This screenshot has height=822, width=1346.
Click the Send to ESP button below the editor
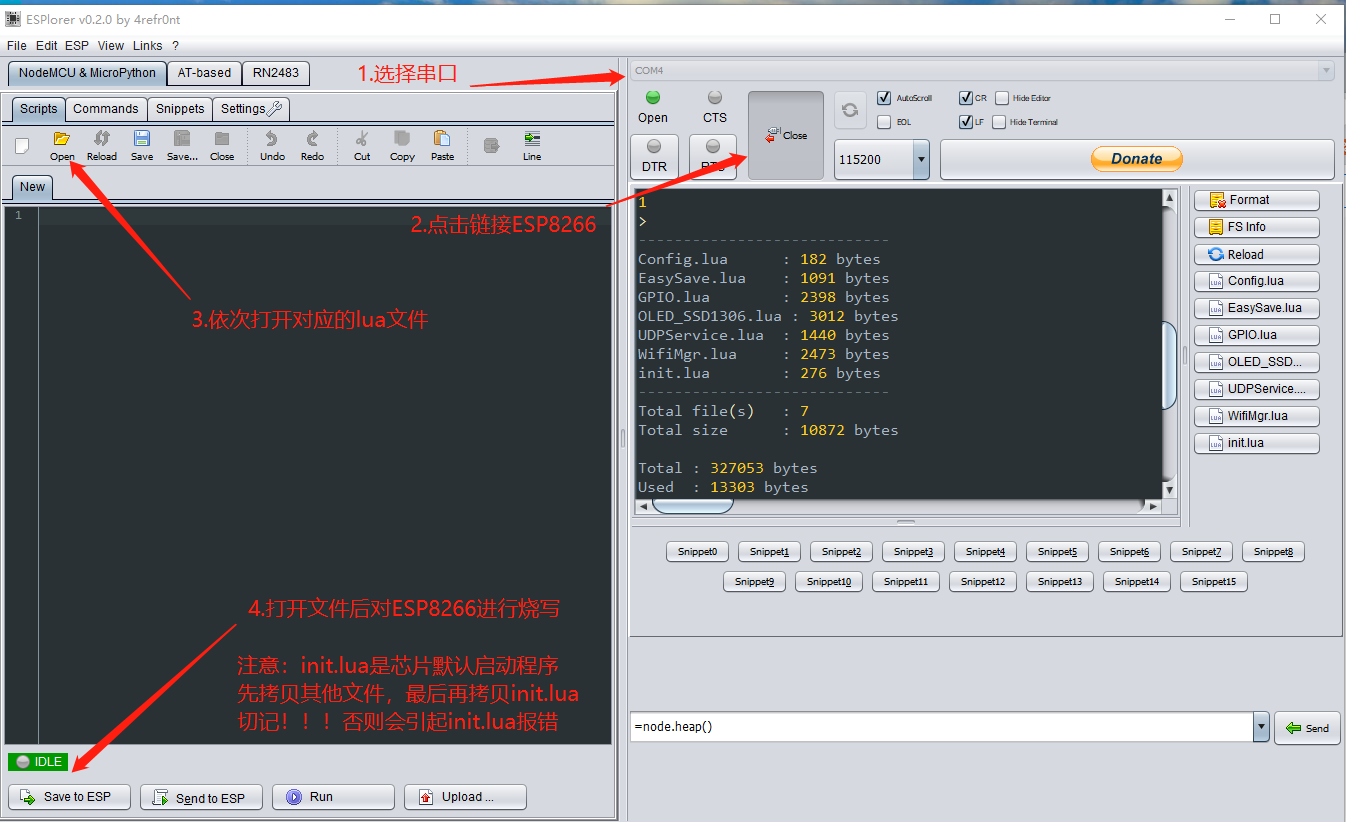tap(201, 797)
